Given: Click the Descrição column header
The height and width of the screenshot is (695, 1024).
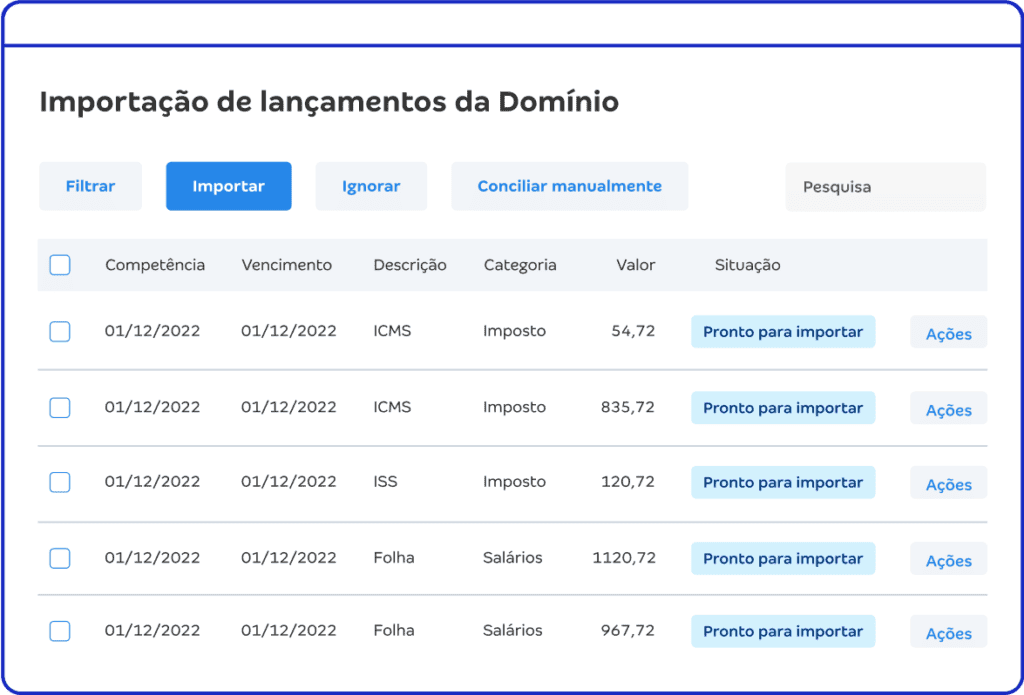Looking at the screenshot, I should point(410,265).
